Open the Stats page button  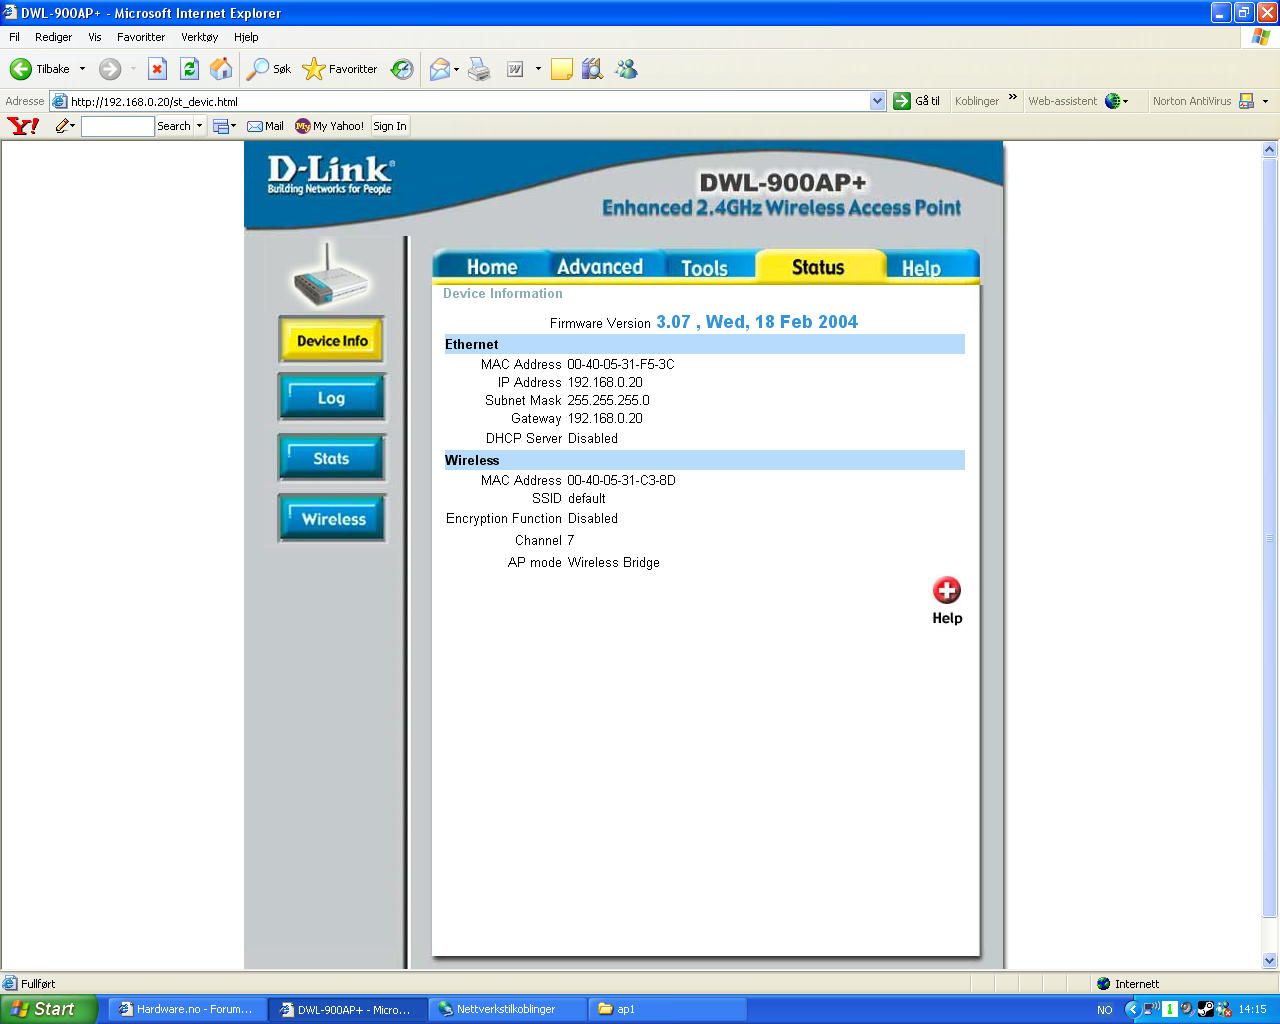click(x=332, y=458)
